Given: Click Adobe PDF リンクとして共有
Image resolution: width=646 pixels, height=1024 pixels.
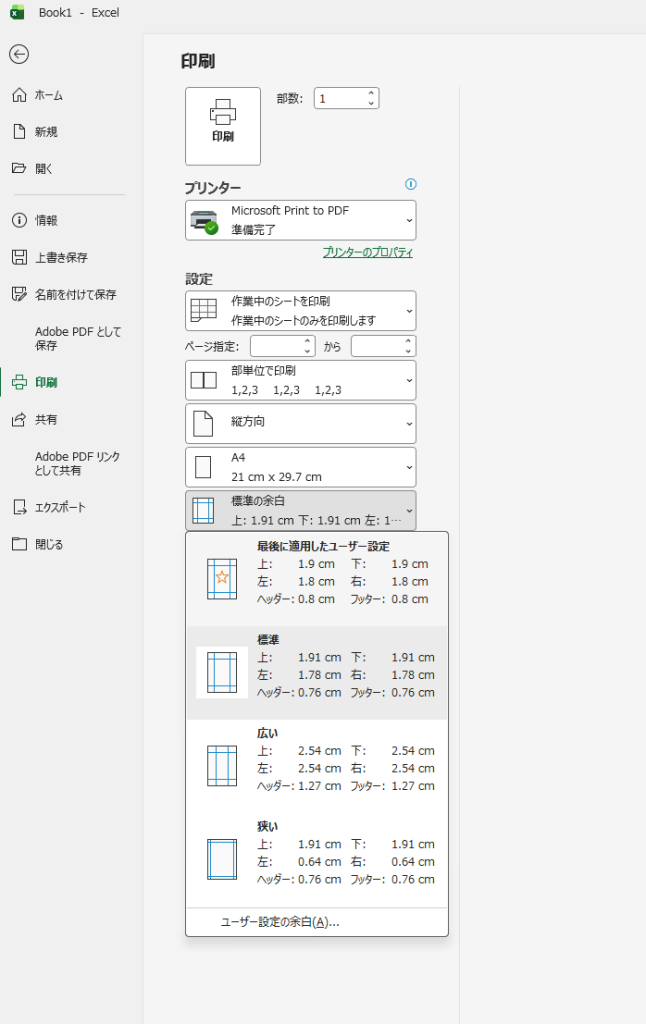Looking at the screenshot, I should pyautogui.click(x=77, y=463).
